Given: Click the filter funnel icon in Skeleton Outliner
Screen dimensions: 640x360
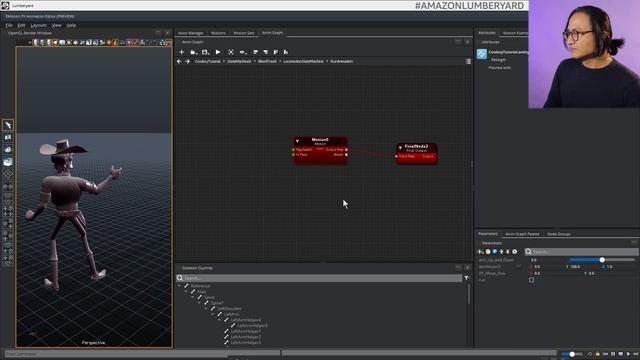Looking at the screenshot, I should click(x=467, y=278).
